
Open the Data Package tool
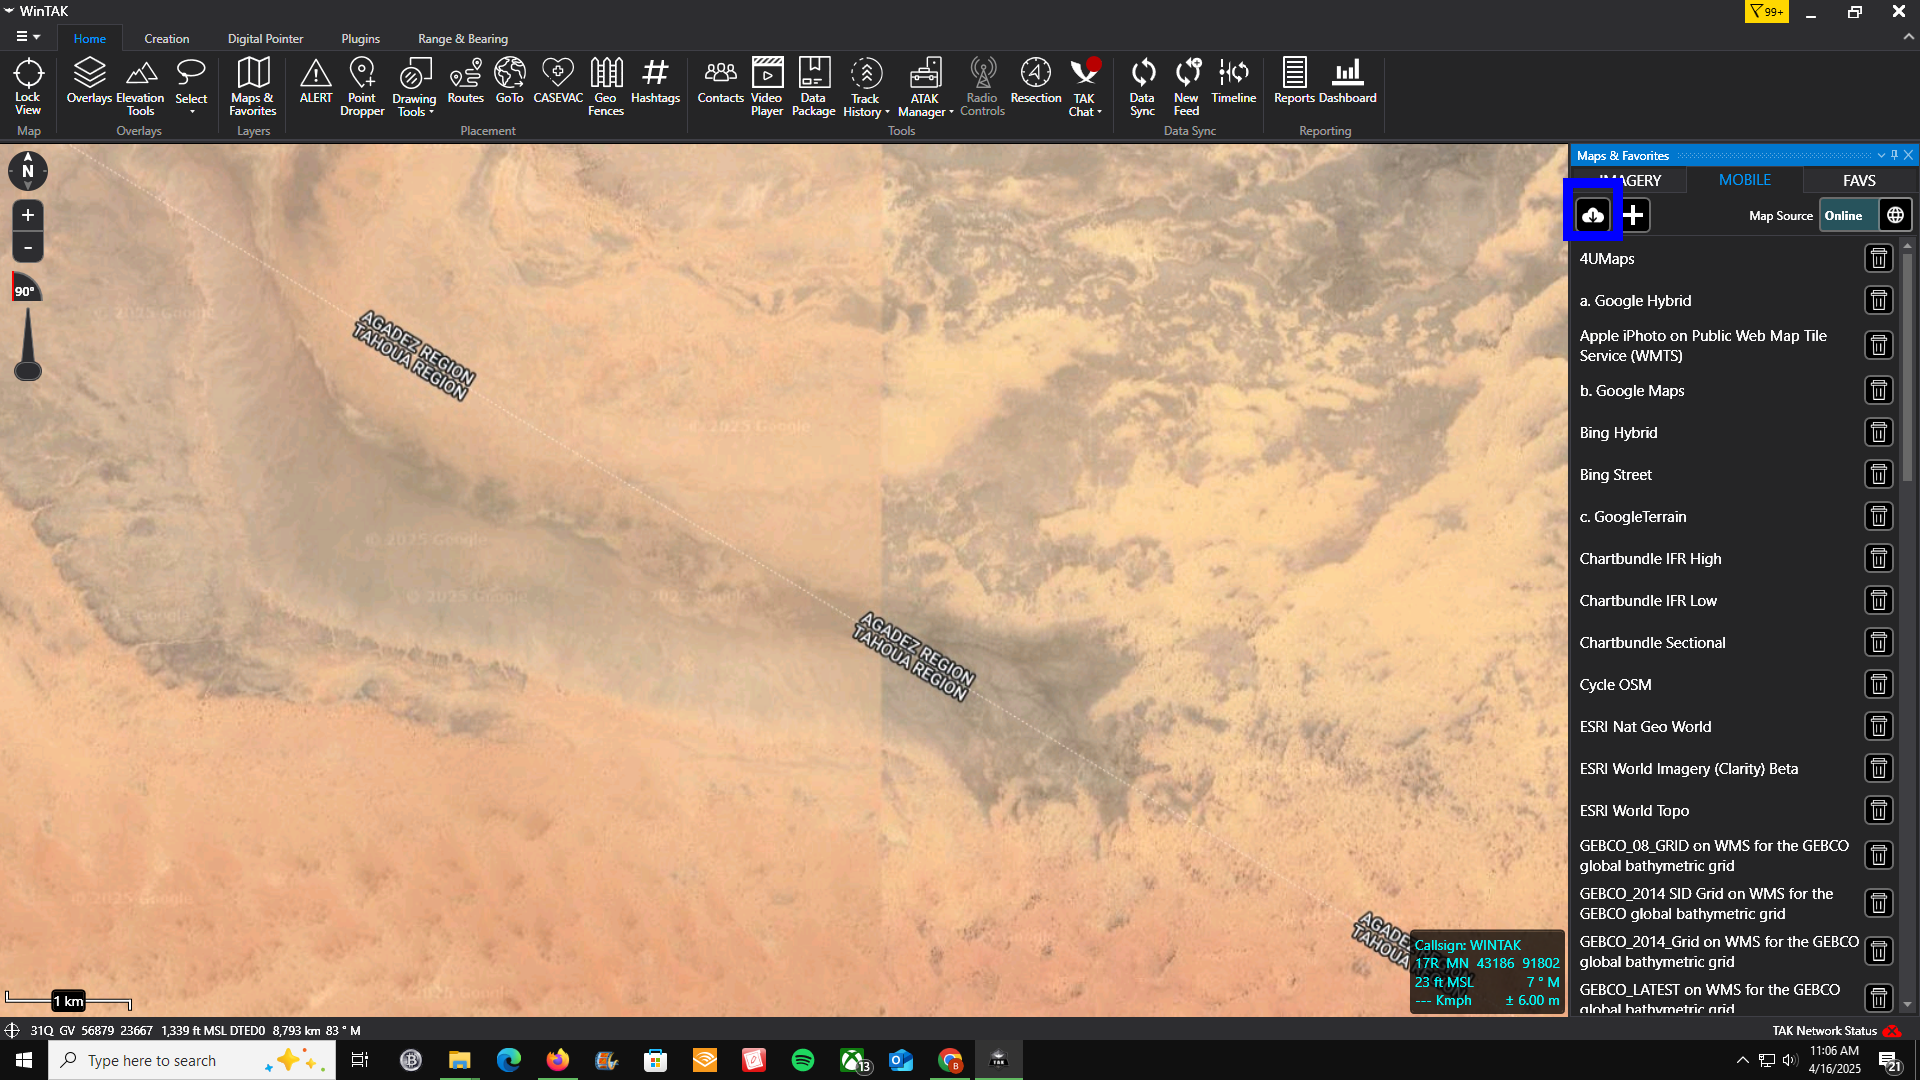click(x=814, y=87)
